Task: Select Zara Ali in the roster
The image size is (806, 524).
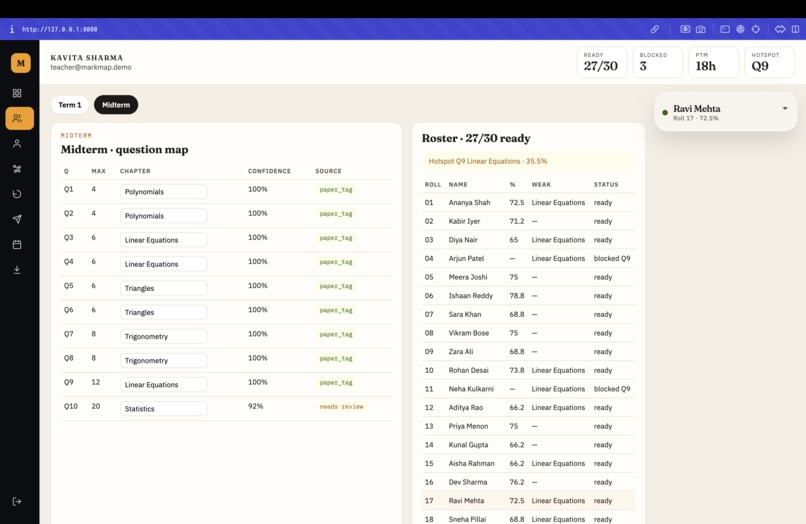Action: [528, 352]
